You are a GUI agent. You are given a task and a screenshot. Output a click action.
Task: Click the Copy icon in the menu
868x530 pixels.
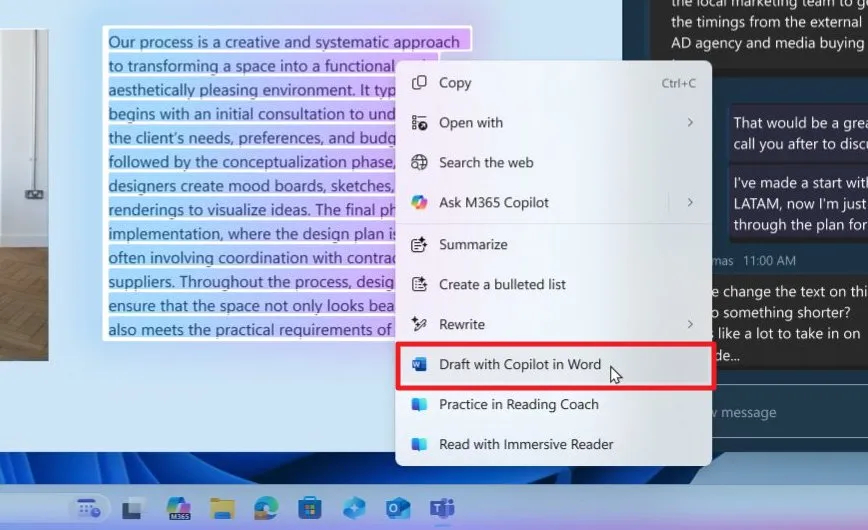tap(419, 83)
